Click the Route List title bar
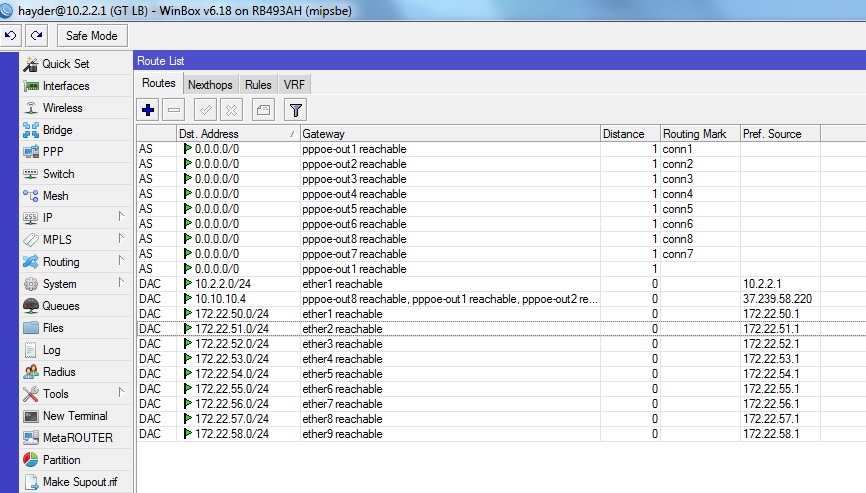The height and width of the screenshot is (493, 866). tap(499, 61)
